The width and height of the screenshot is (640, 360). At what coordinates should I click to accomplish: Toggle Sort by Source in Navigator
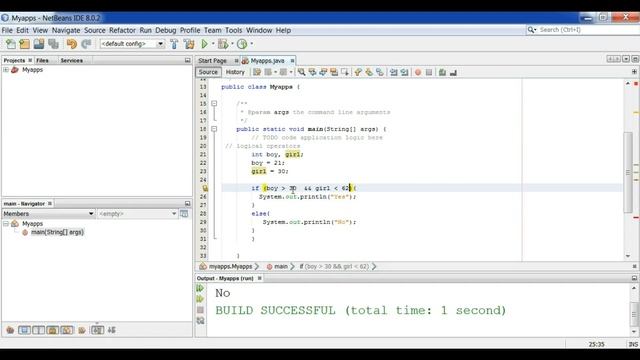click(x=111, y=330)
